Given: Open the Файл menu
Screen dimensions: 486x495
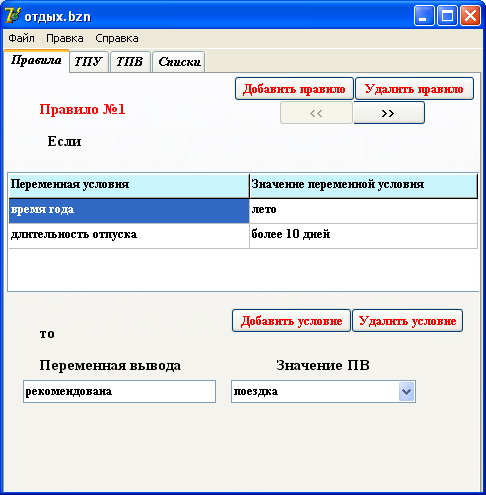Looking at the screenshot, I should point(21,38).
